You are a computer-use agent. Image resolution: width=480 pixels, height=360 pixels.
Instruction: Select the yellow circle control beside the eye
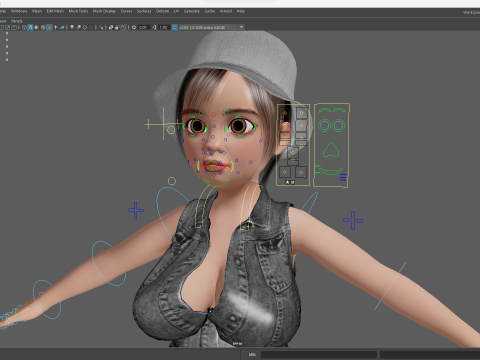click(x=171, y=130)
